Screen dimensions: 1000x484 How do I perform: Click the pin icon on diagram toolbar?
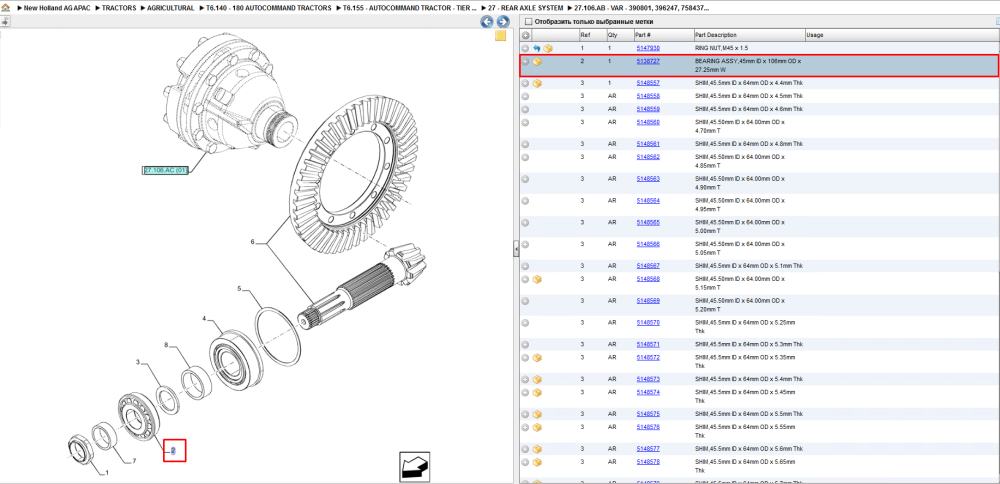pyautogui.click(x=4, y=21)
